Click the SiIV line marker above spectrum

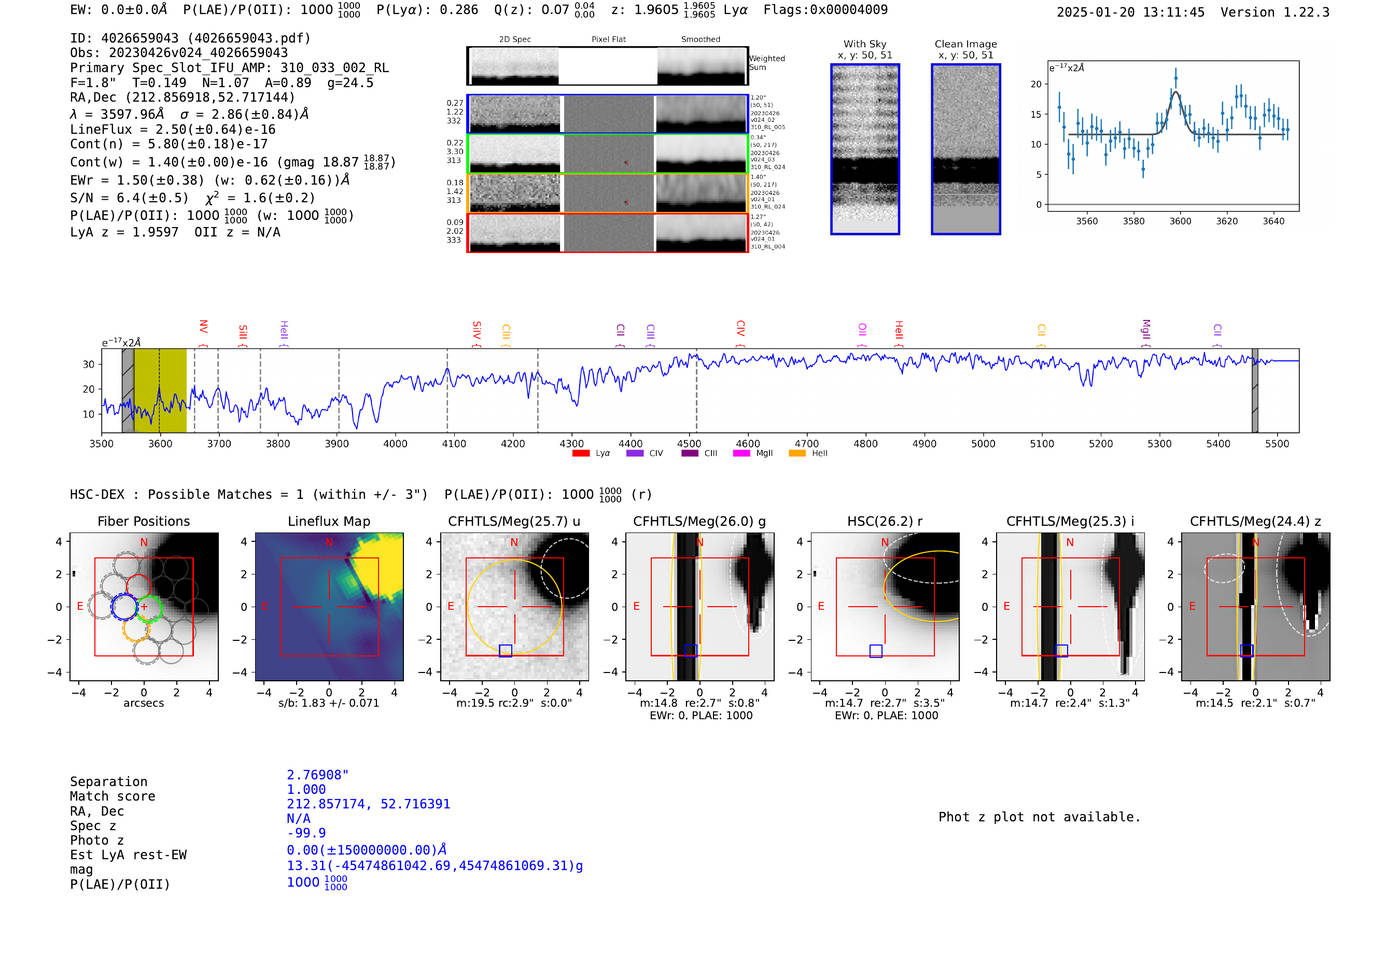477,332
